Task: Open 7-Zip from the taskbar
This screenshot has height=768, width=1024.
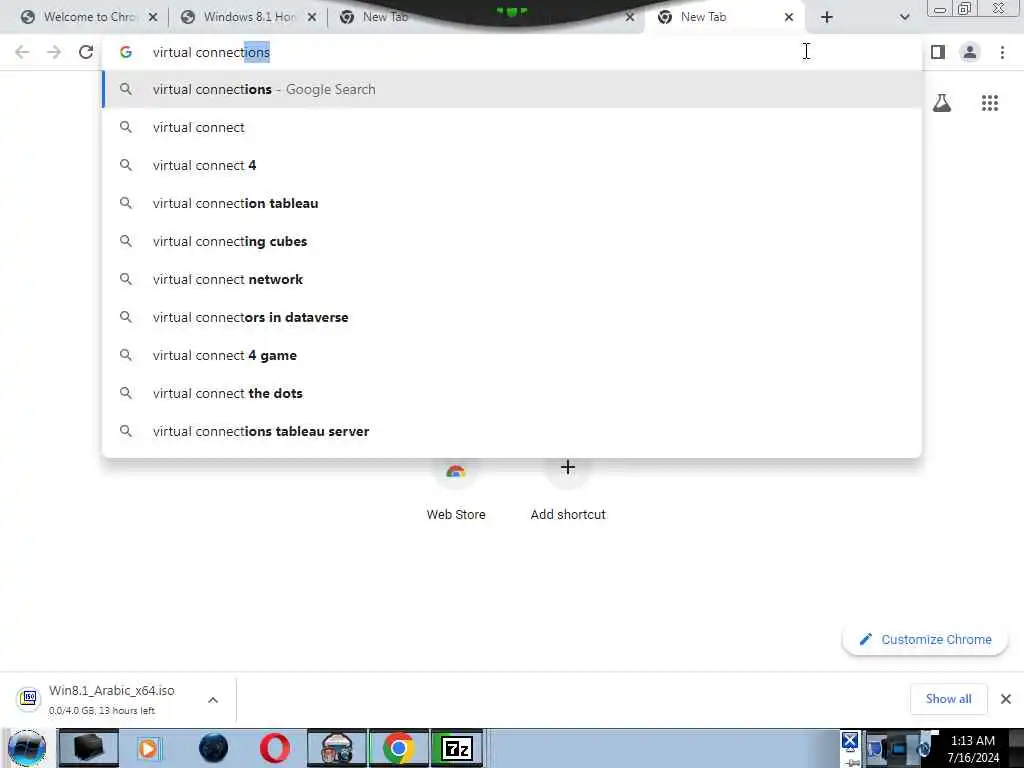Action: [x=457, y=748]
